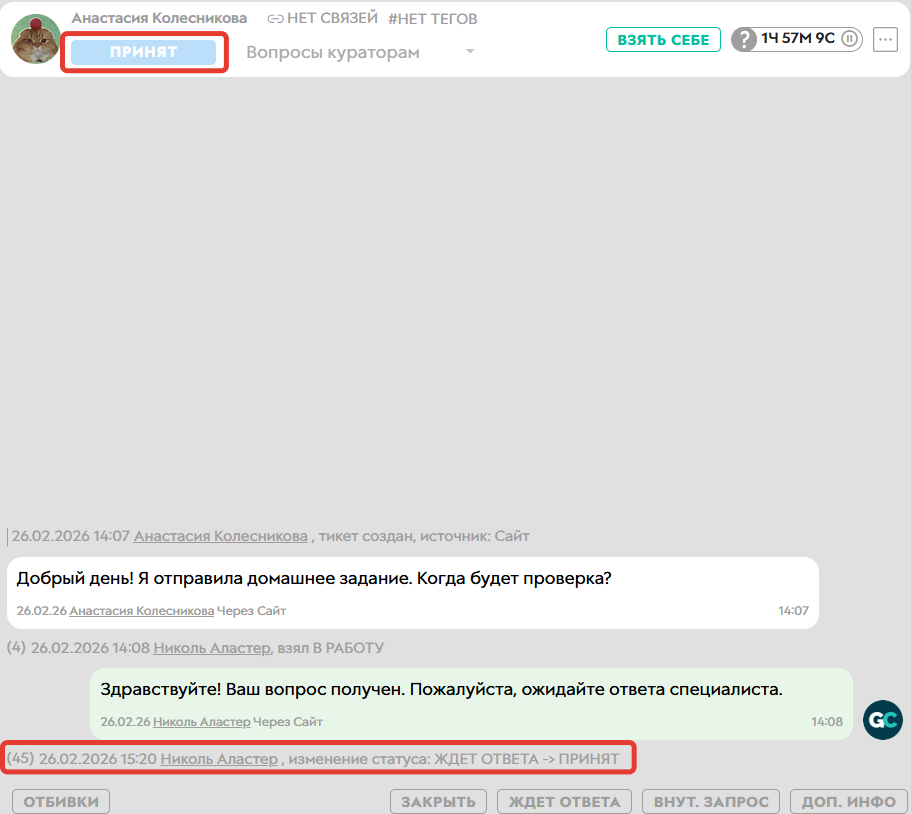Pause the timer with pause icon
Image resolution: width=911 pixels, height=814 pixels.
click(849, 39)
